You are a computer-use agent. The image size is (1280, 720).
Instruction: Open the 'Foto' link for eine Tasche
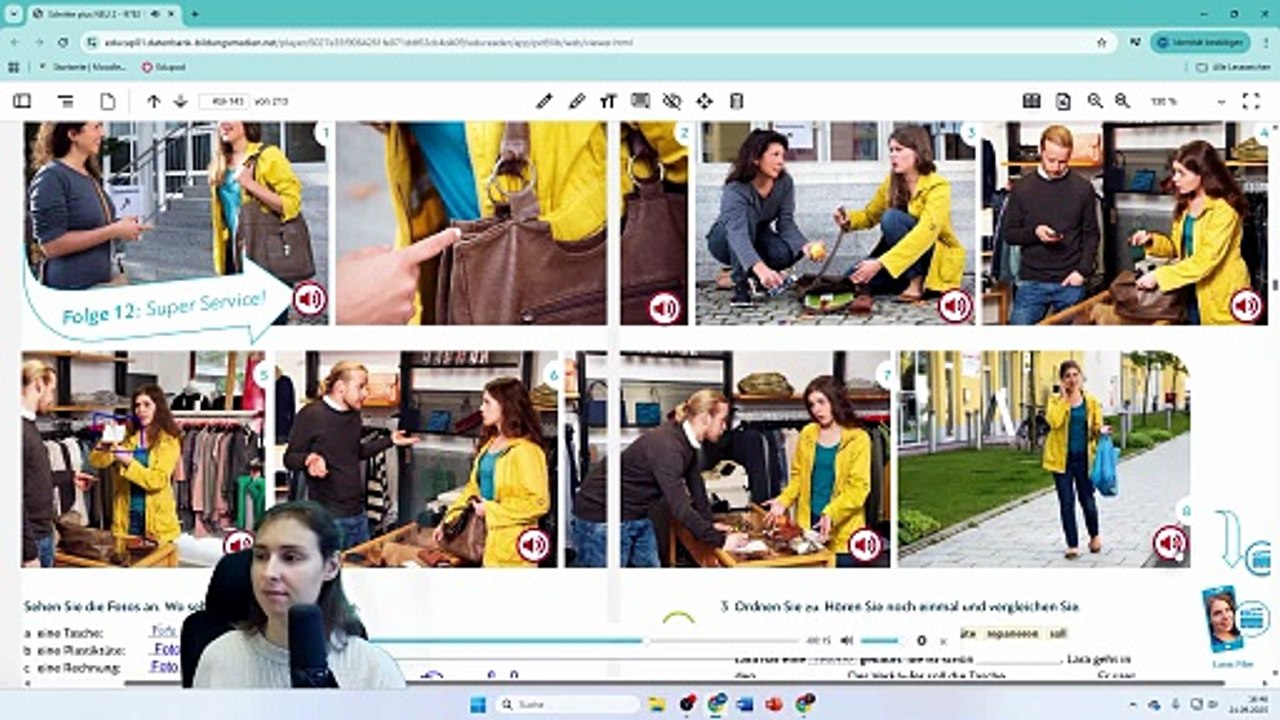(165, 631)
